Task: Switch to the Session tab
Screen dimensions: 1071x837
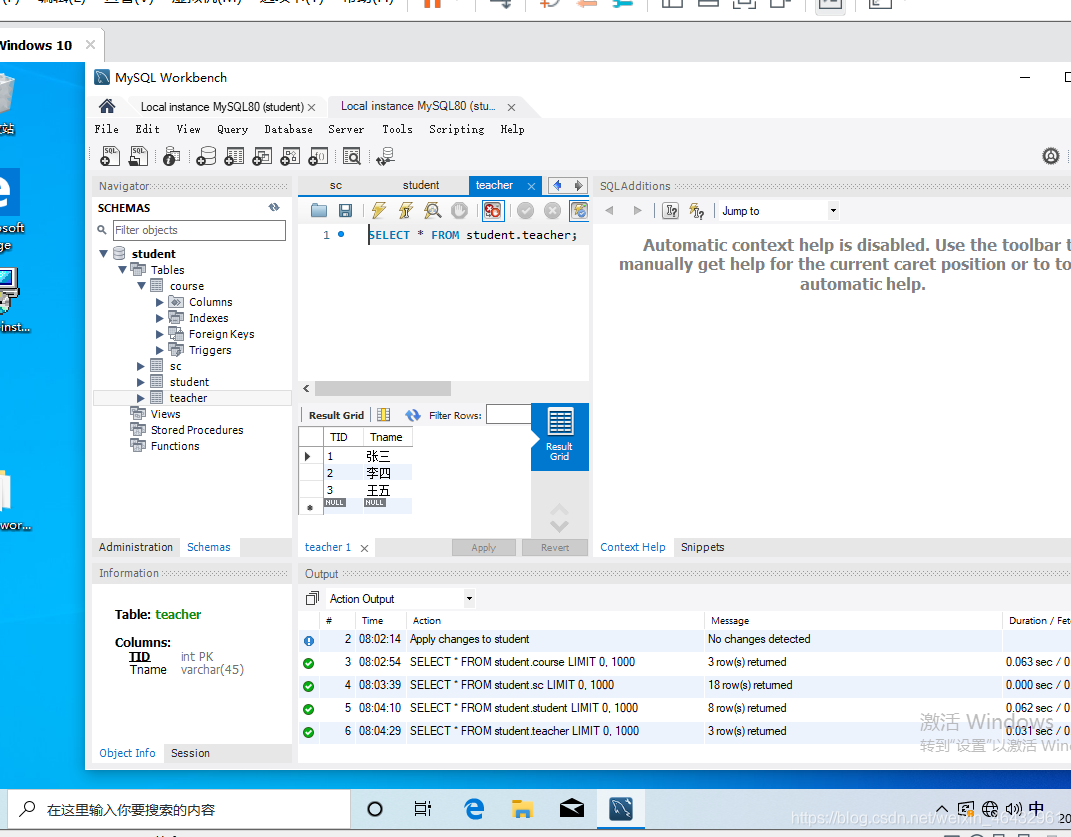Action: [x=190, y=753]
